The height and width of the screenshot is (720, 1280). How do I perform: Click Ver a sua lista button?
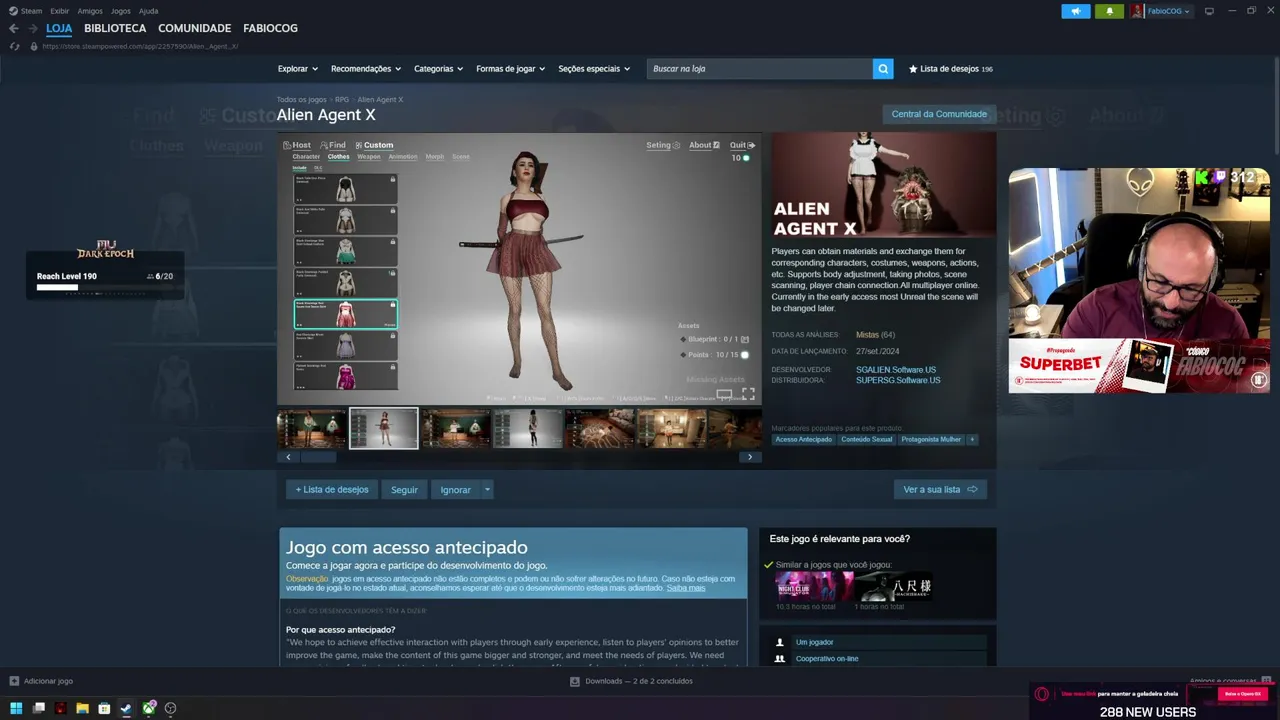[940, 490]
